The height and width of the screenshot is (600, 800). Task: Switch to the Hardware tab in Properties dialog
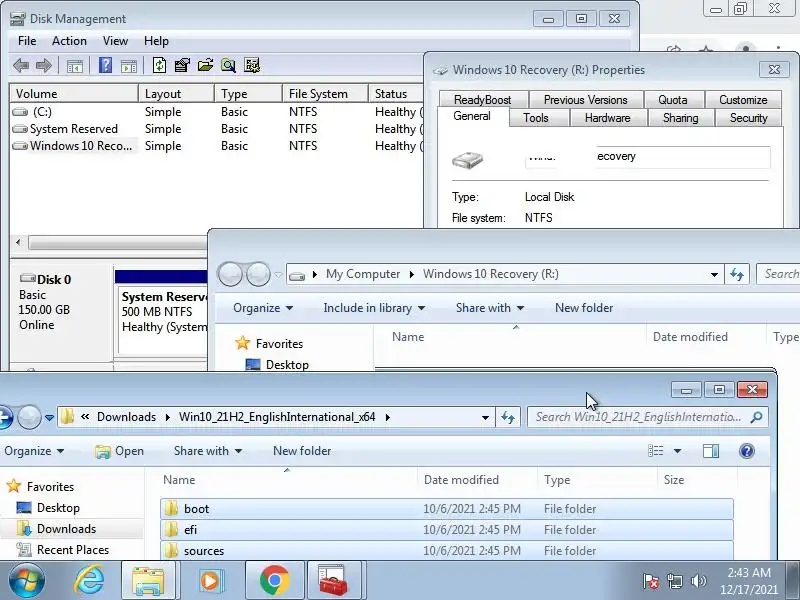click(x=608, y=118)
